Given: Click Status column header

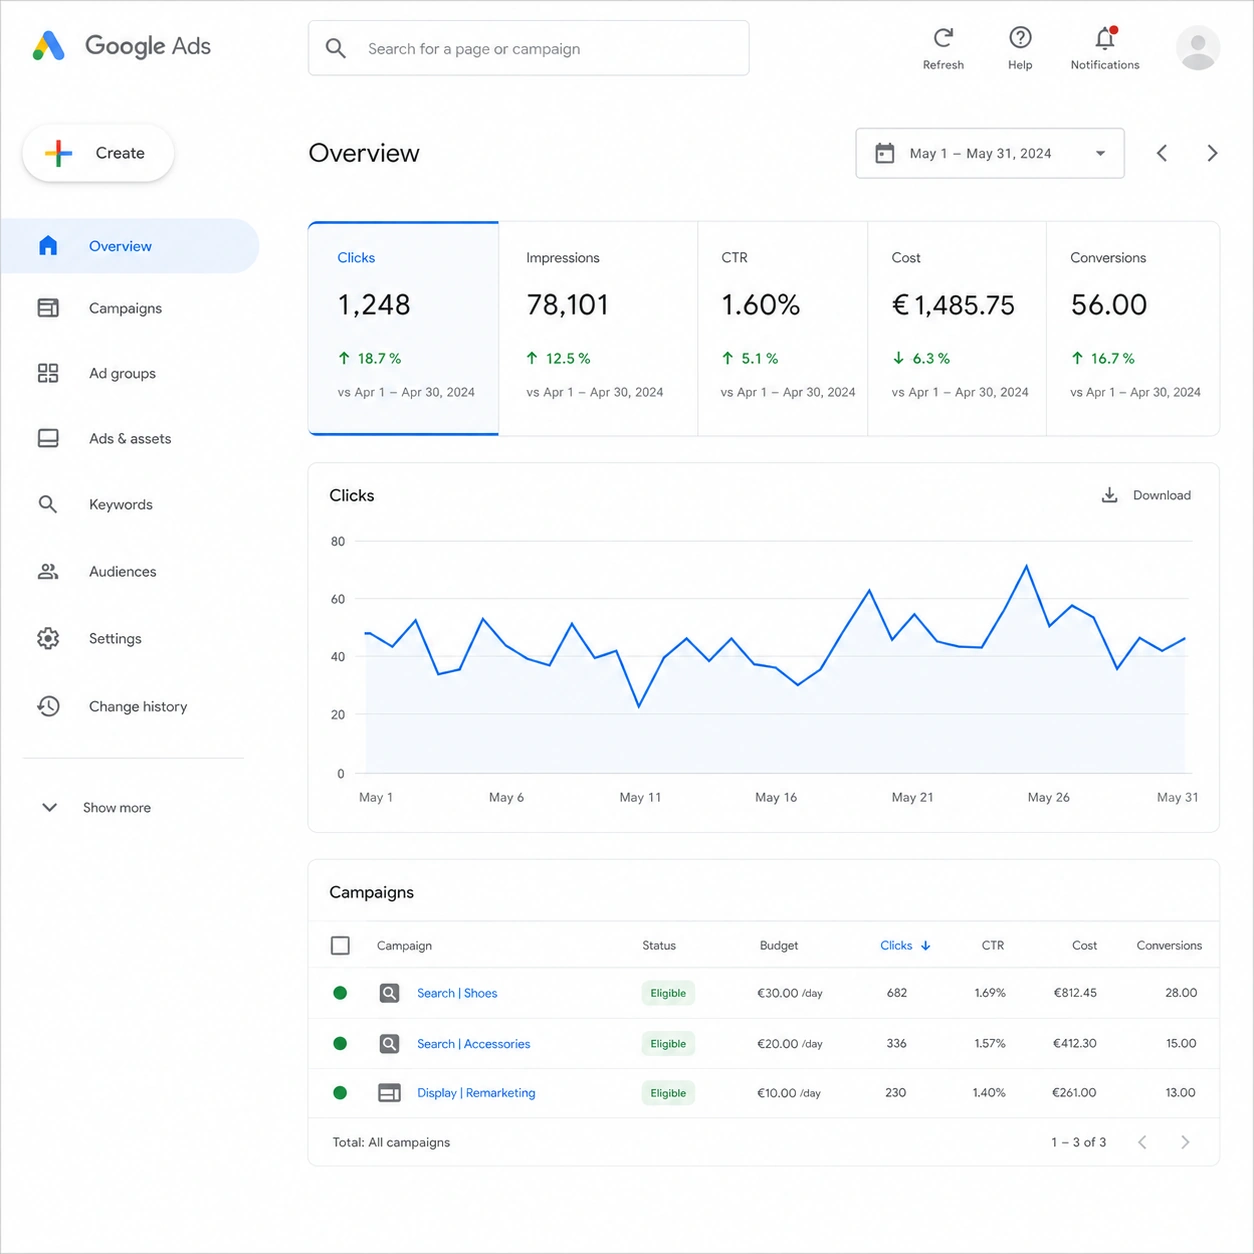Looking at the screenshot, I should pyautogui.click(x=659, y=945).
